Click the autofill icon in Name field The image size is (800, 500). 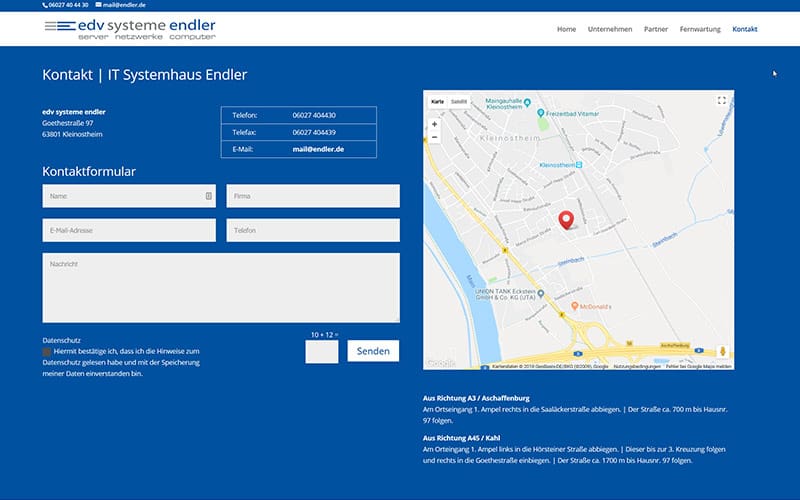[209, 196]
